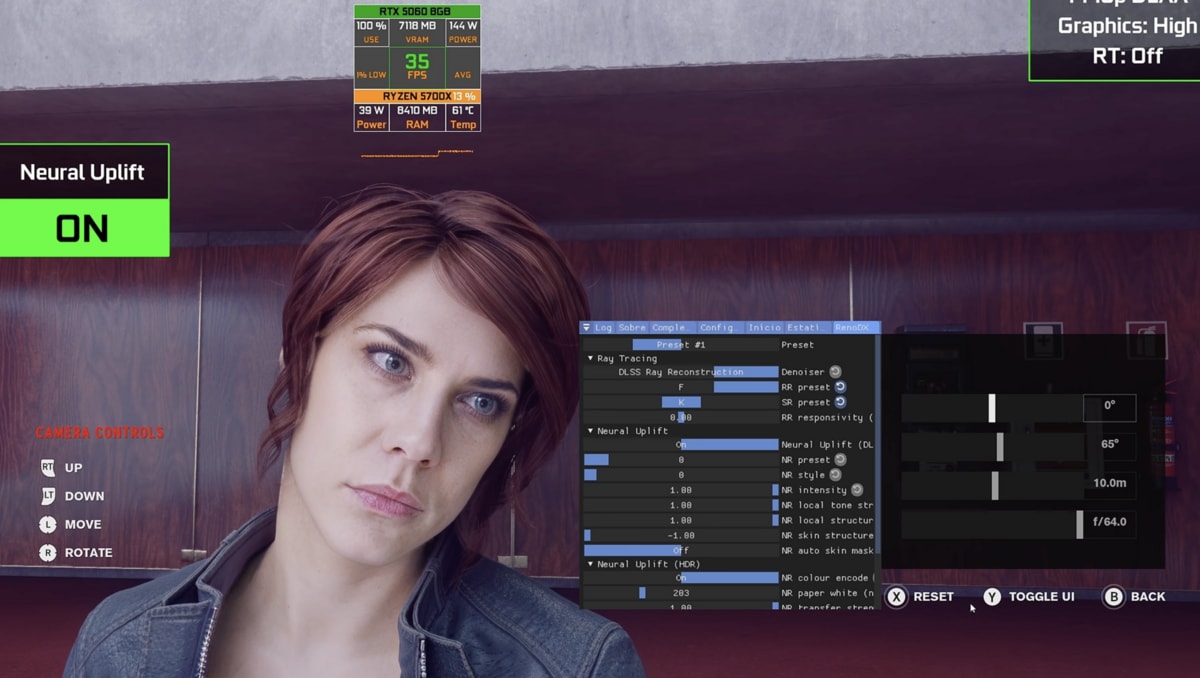1200x678 pixels.
Task: Set the NR intensity 1.00 slider
Action: 681,490
